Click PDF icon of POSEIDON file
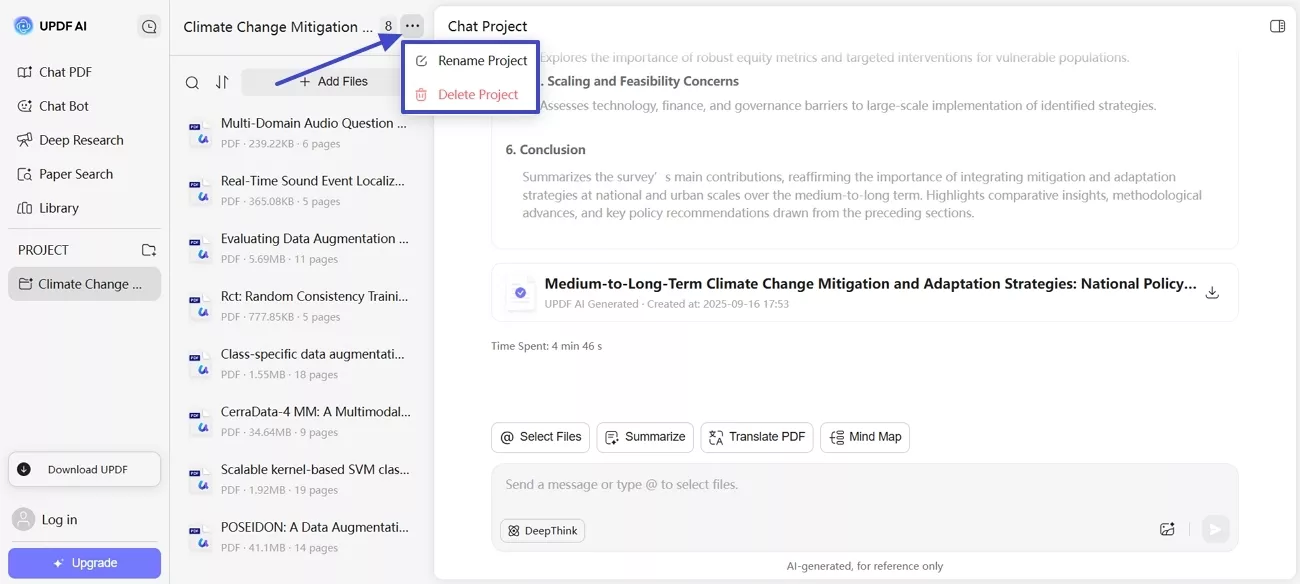1300x584 pixels. 199,537
